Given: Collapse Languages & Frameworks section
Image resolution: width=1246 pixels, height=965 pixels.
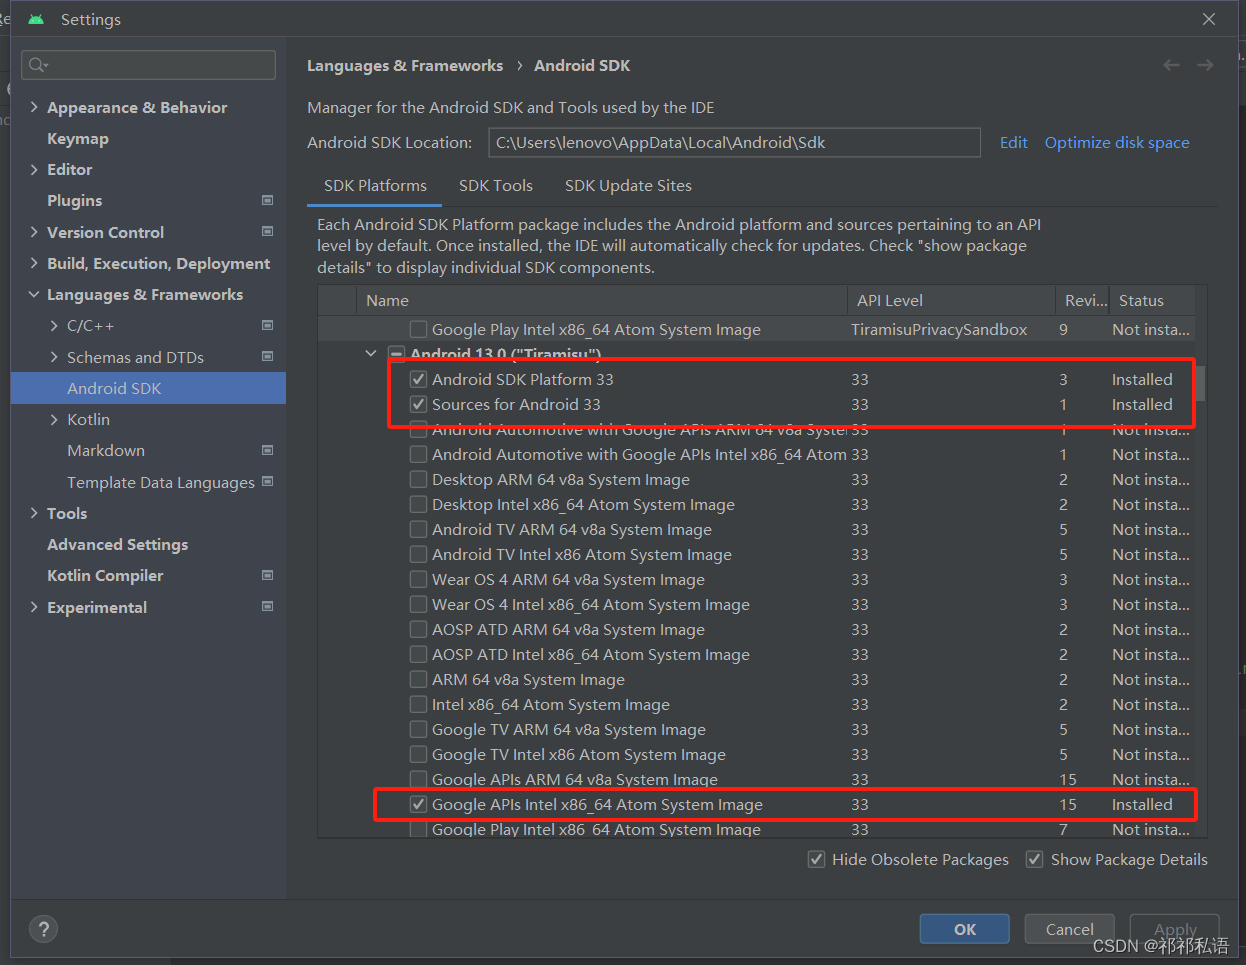Looking at the screenshot, I should (x=34, y=294).
